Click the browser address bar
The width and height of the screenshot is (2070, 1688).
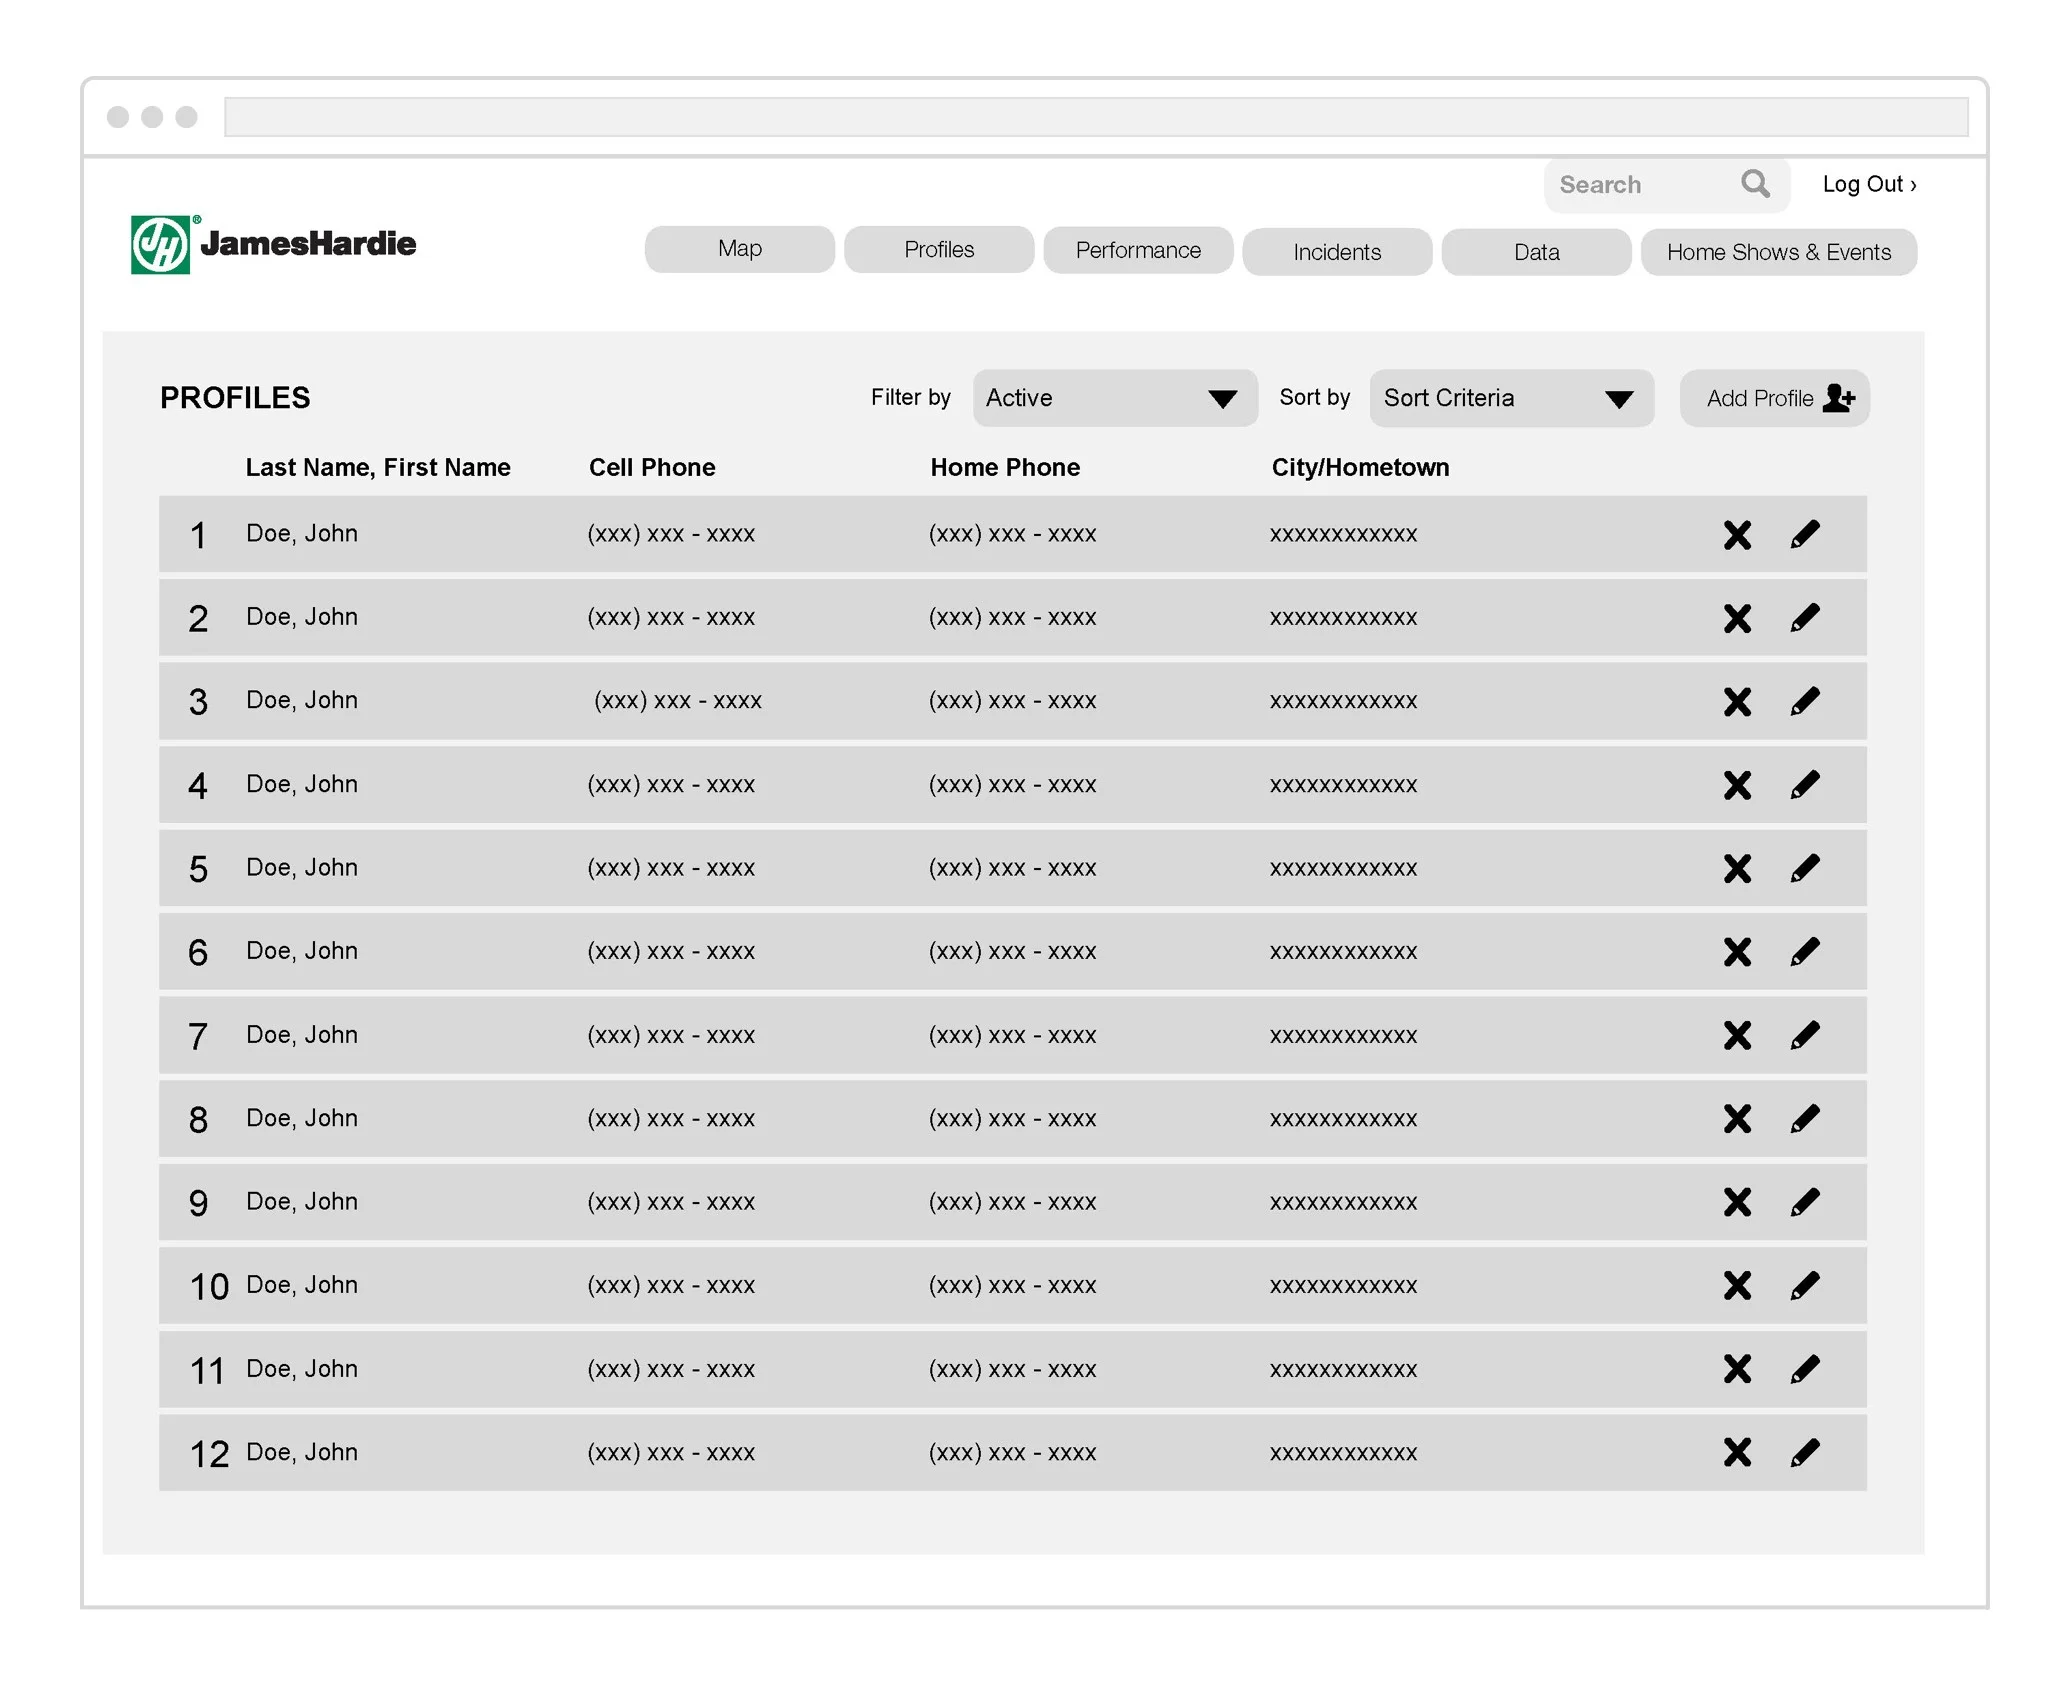(x=1095, y=117)
